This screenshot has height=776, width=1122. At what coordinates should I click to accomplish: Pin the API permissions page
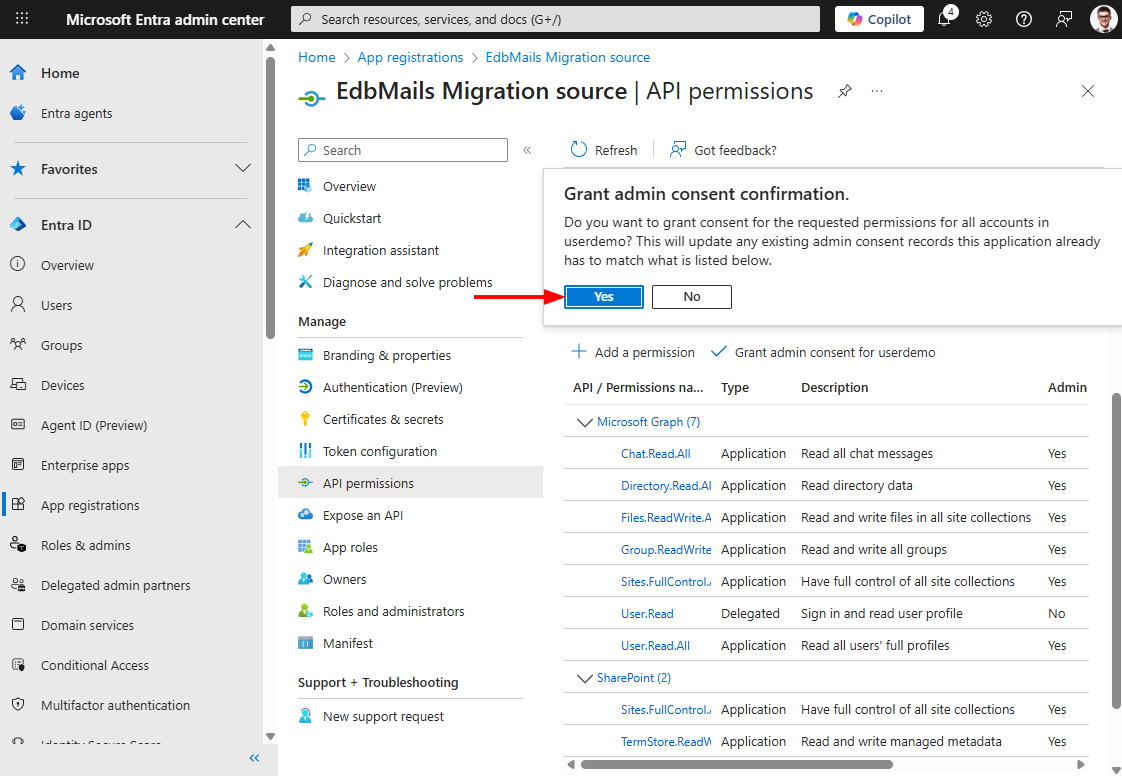[x=845, y=91]
